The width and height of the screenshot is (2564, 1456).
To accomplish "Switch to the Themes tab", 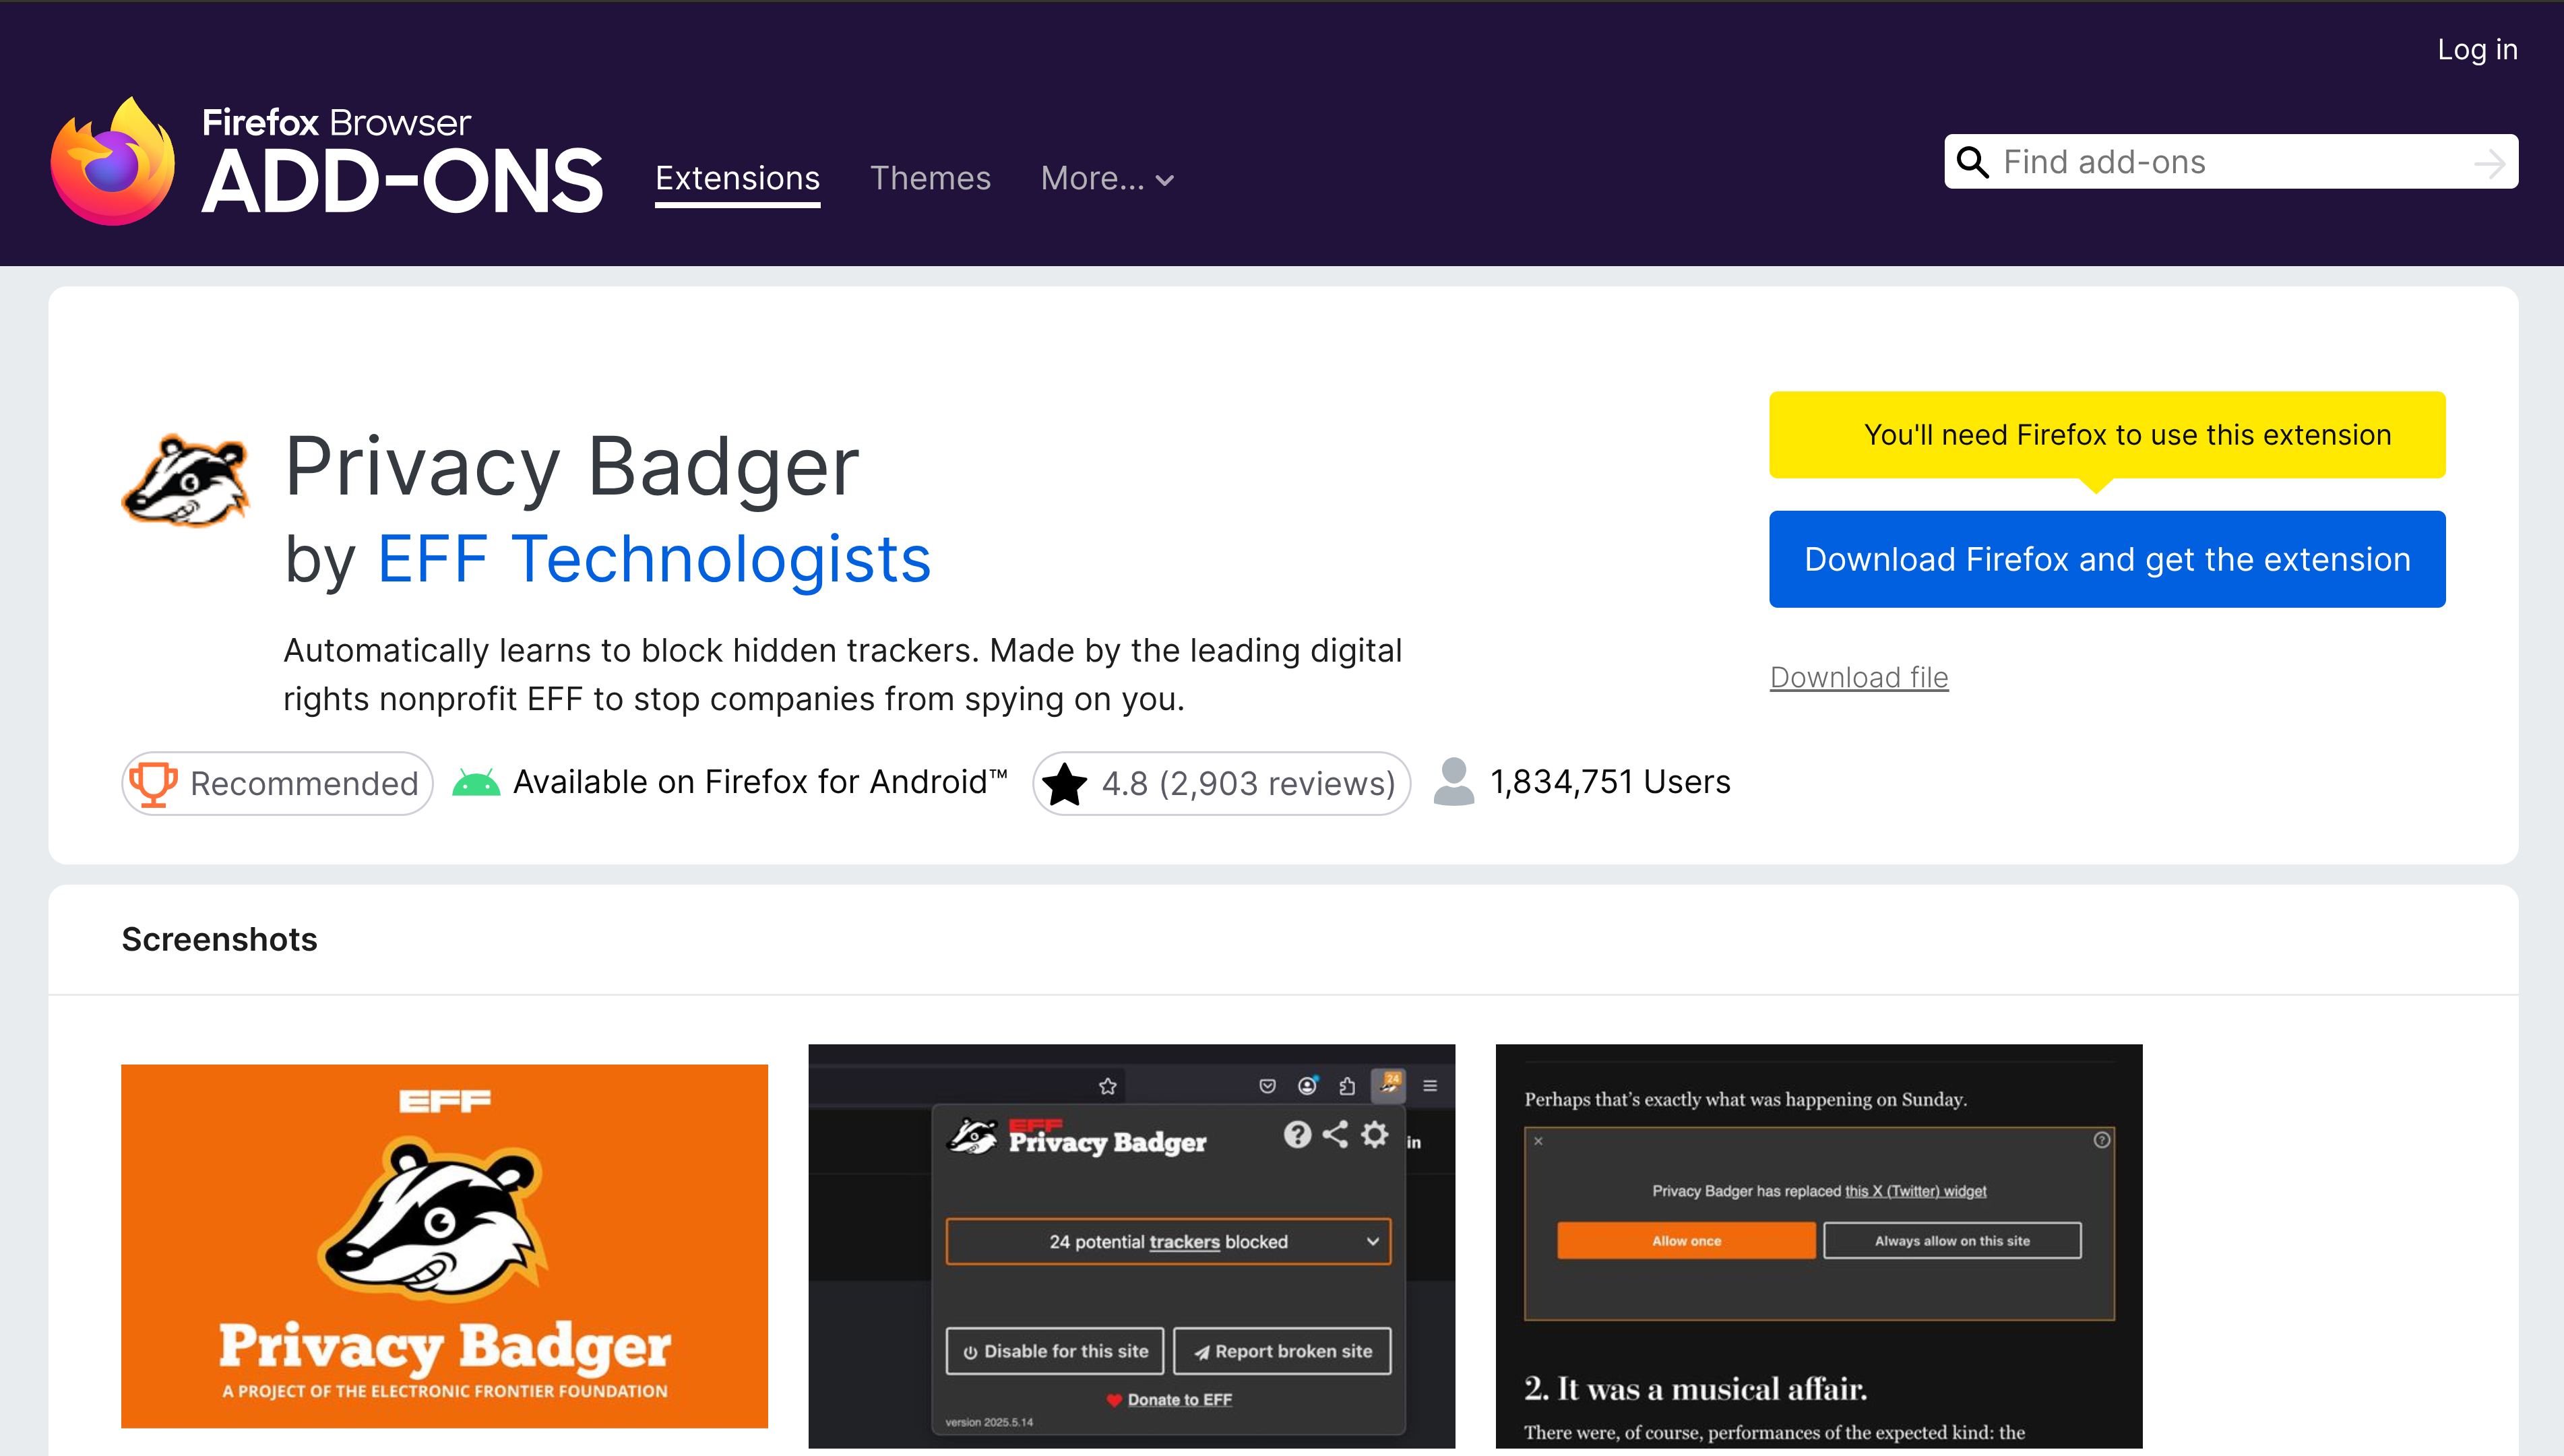I will point(930,178).
